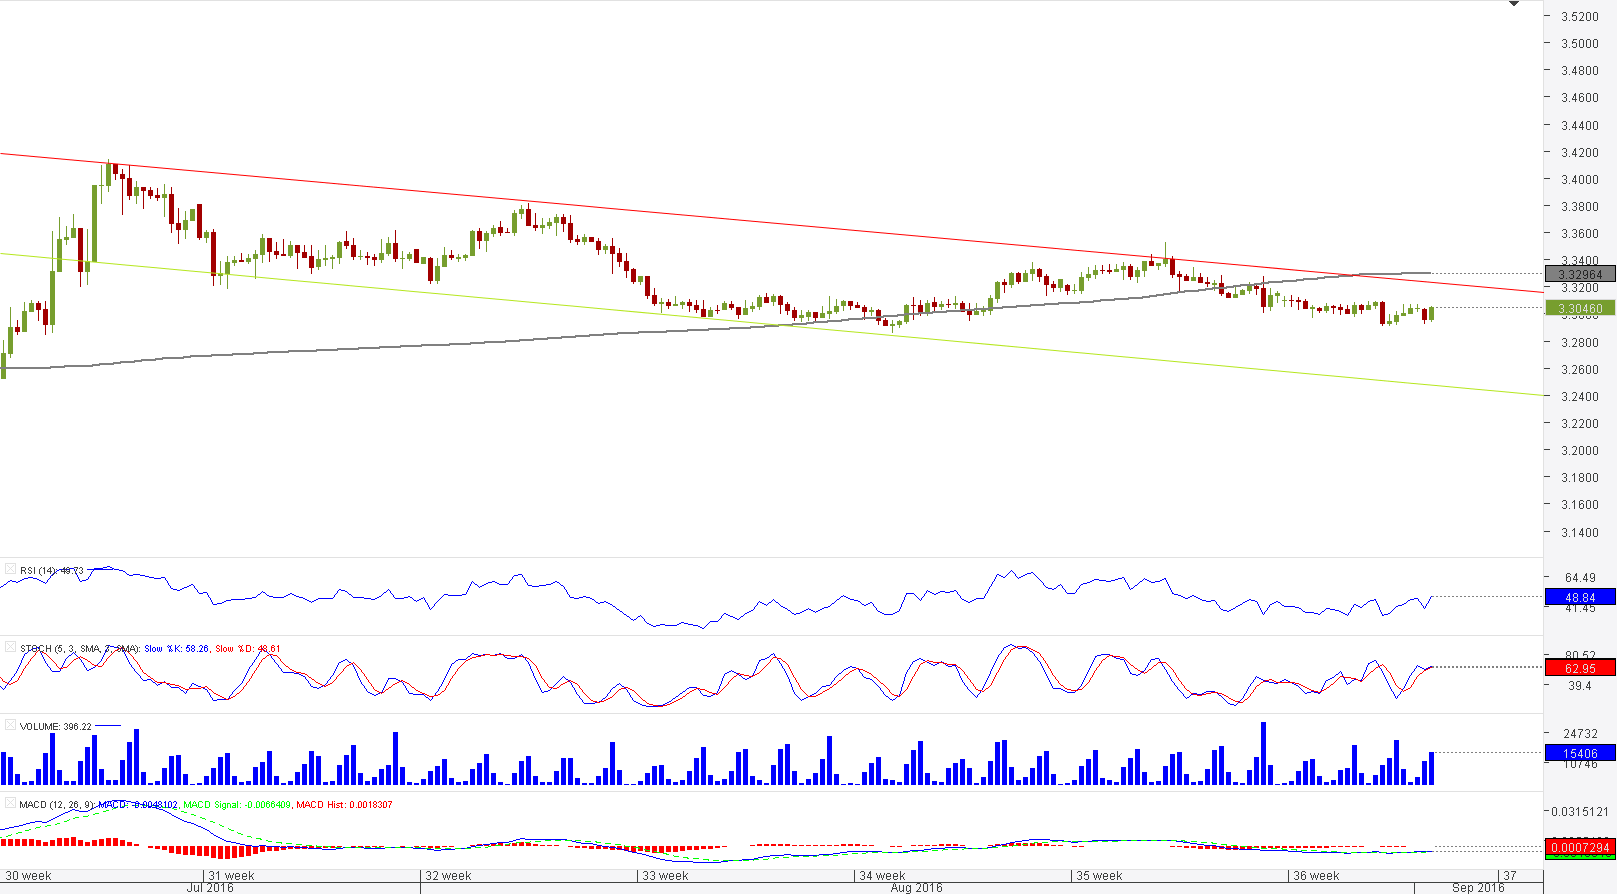Click the Slow %K: 58.26 value
This screenshot has width=1617, height=894.
pyautogui.click(x=177, y=649)
